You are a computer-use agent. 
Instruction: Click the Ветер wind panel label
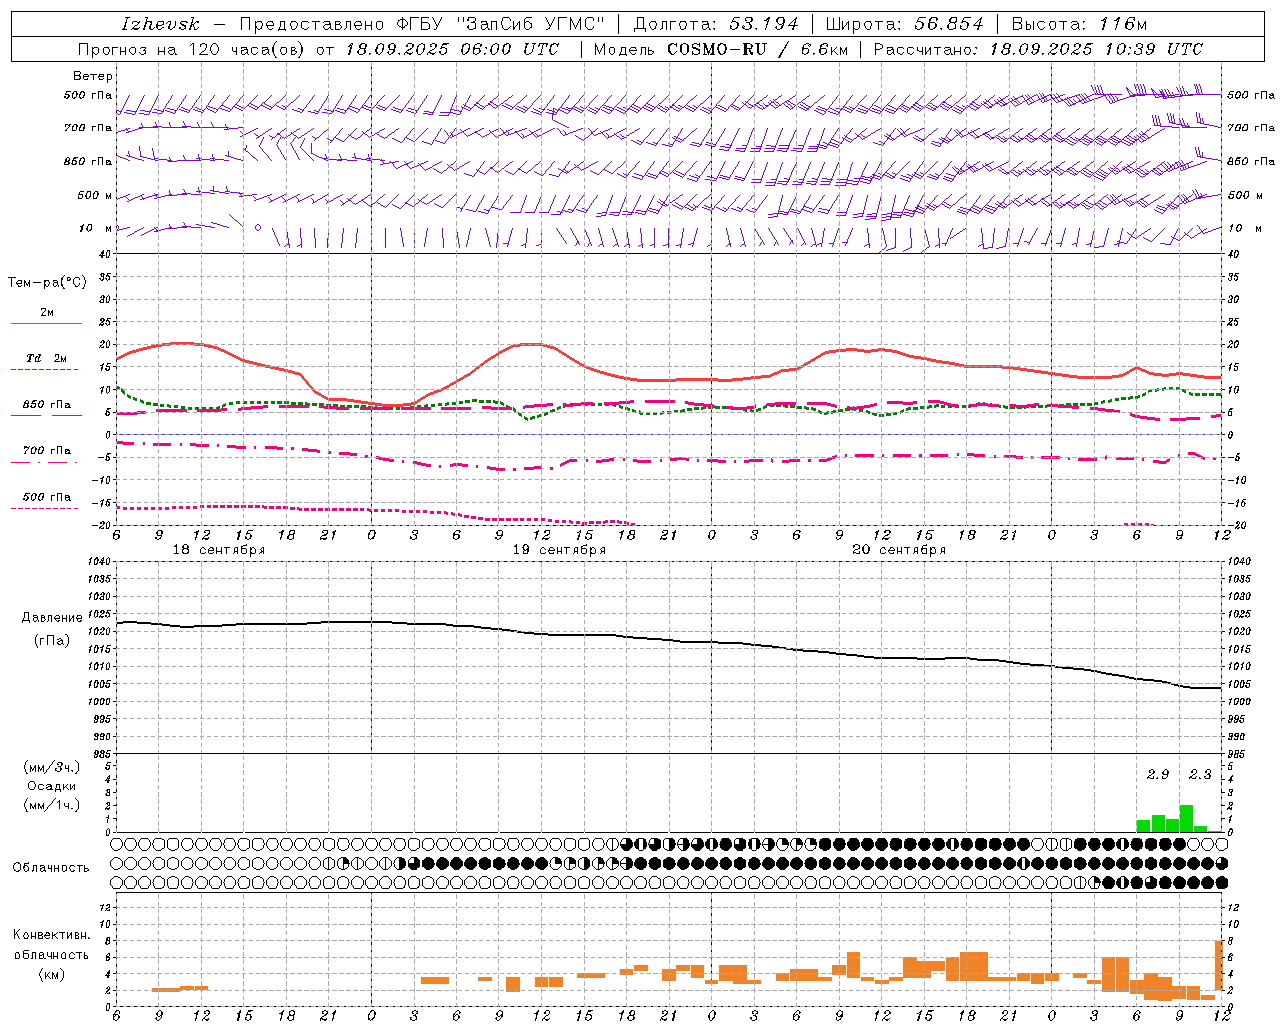93,76
